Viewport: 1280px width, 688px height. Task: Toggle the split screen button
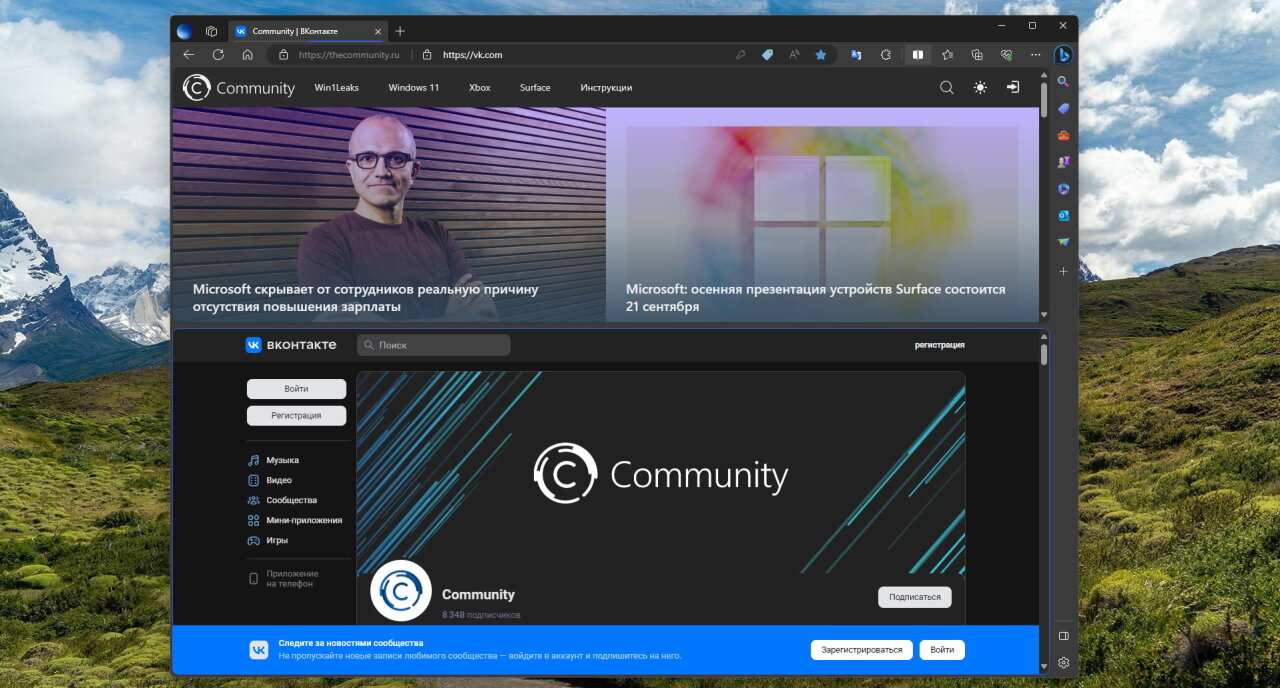[917, 55]
